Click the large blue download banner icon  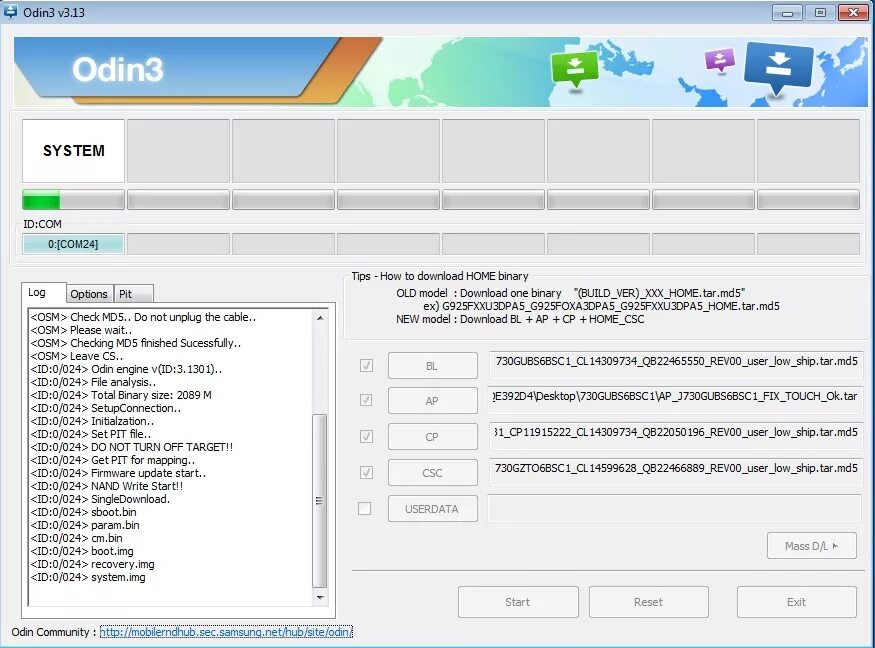pos(778,67)
